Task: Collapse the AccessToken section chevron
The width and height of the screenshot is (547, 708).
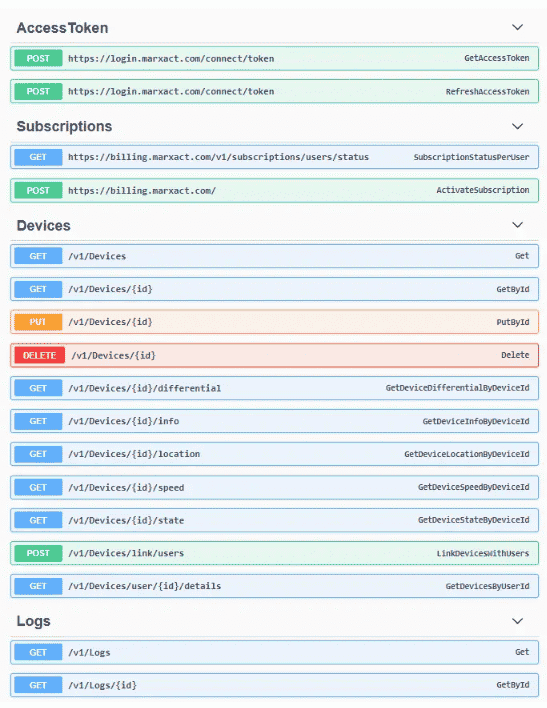Action: click(517, 28)
